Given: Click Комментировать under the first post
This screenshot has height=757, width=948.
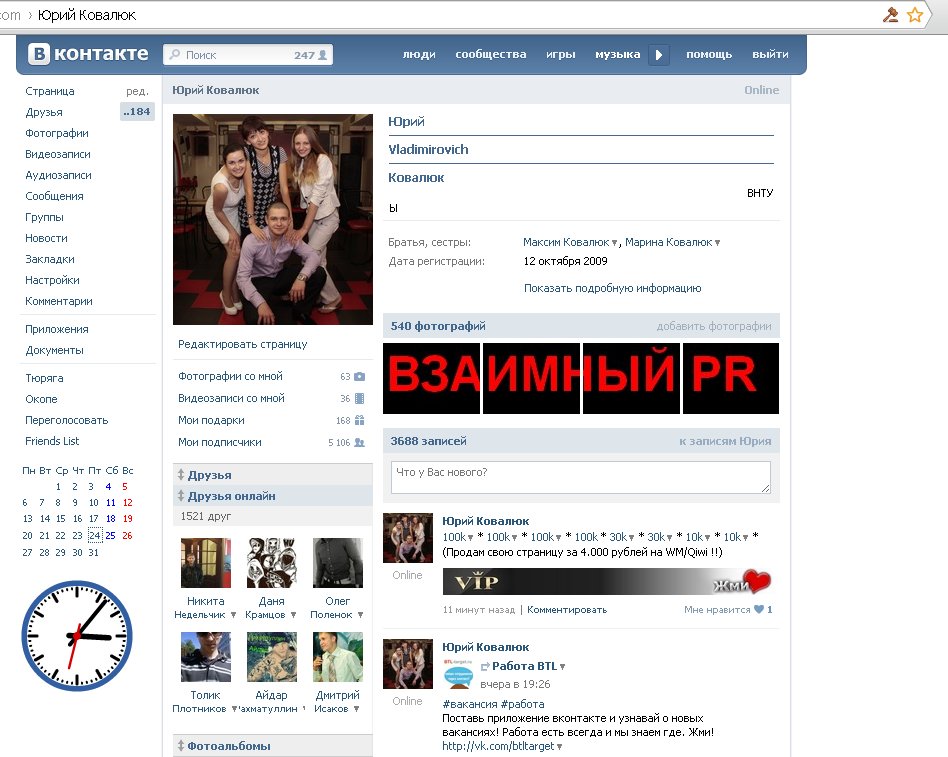Looking at the screenshot, I should [x=567, y=609].
